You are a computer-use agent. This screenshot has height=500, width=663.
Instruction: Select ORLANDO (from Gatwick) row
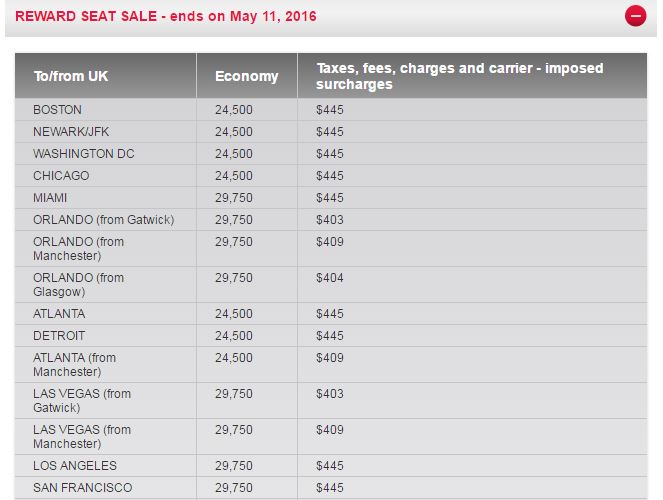click(x=103, y=220)
